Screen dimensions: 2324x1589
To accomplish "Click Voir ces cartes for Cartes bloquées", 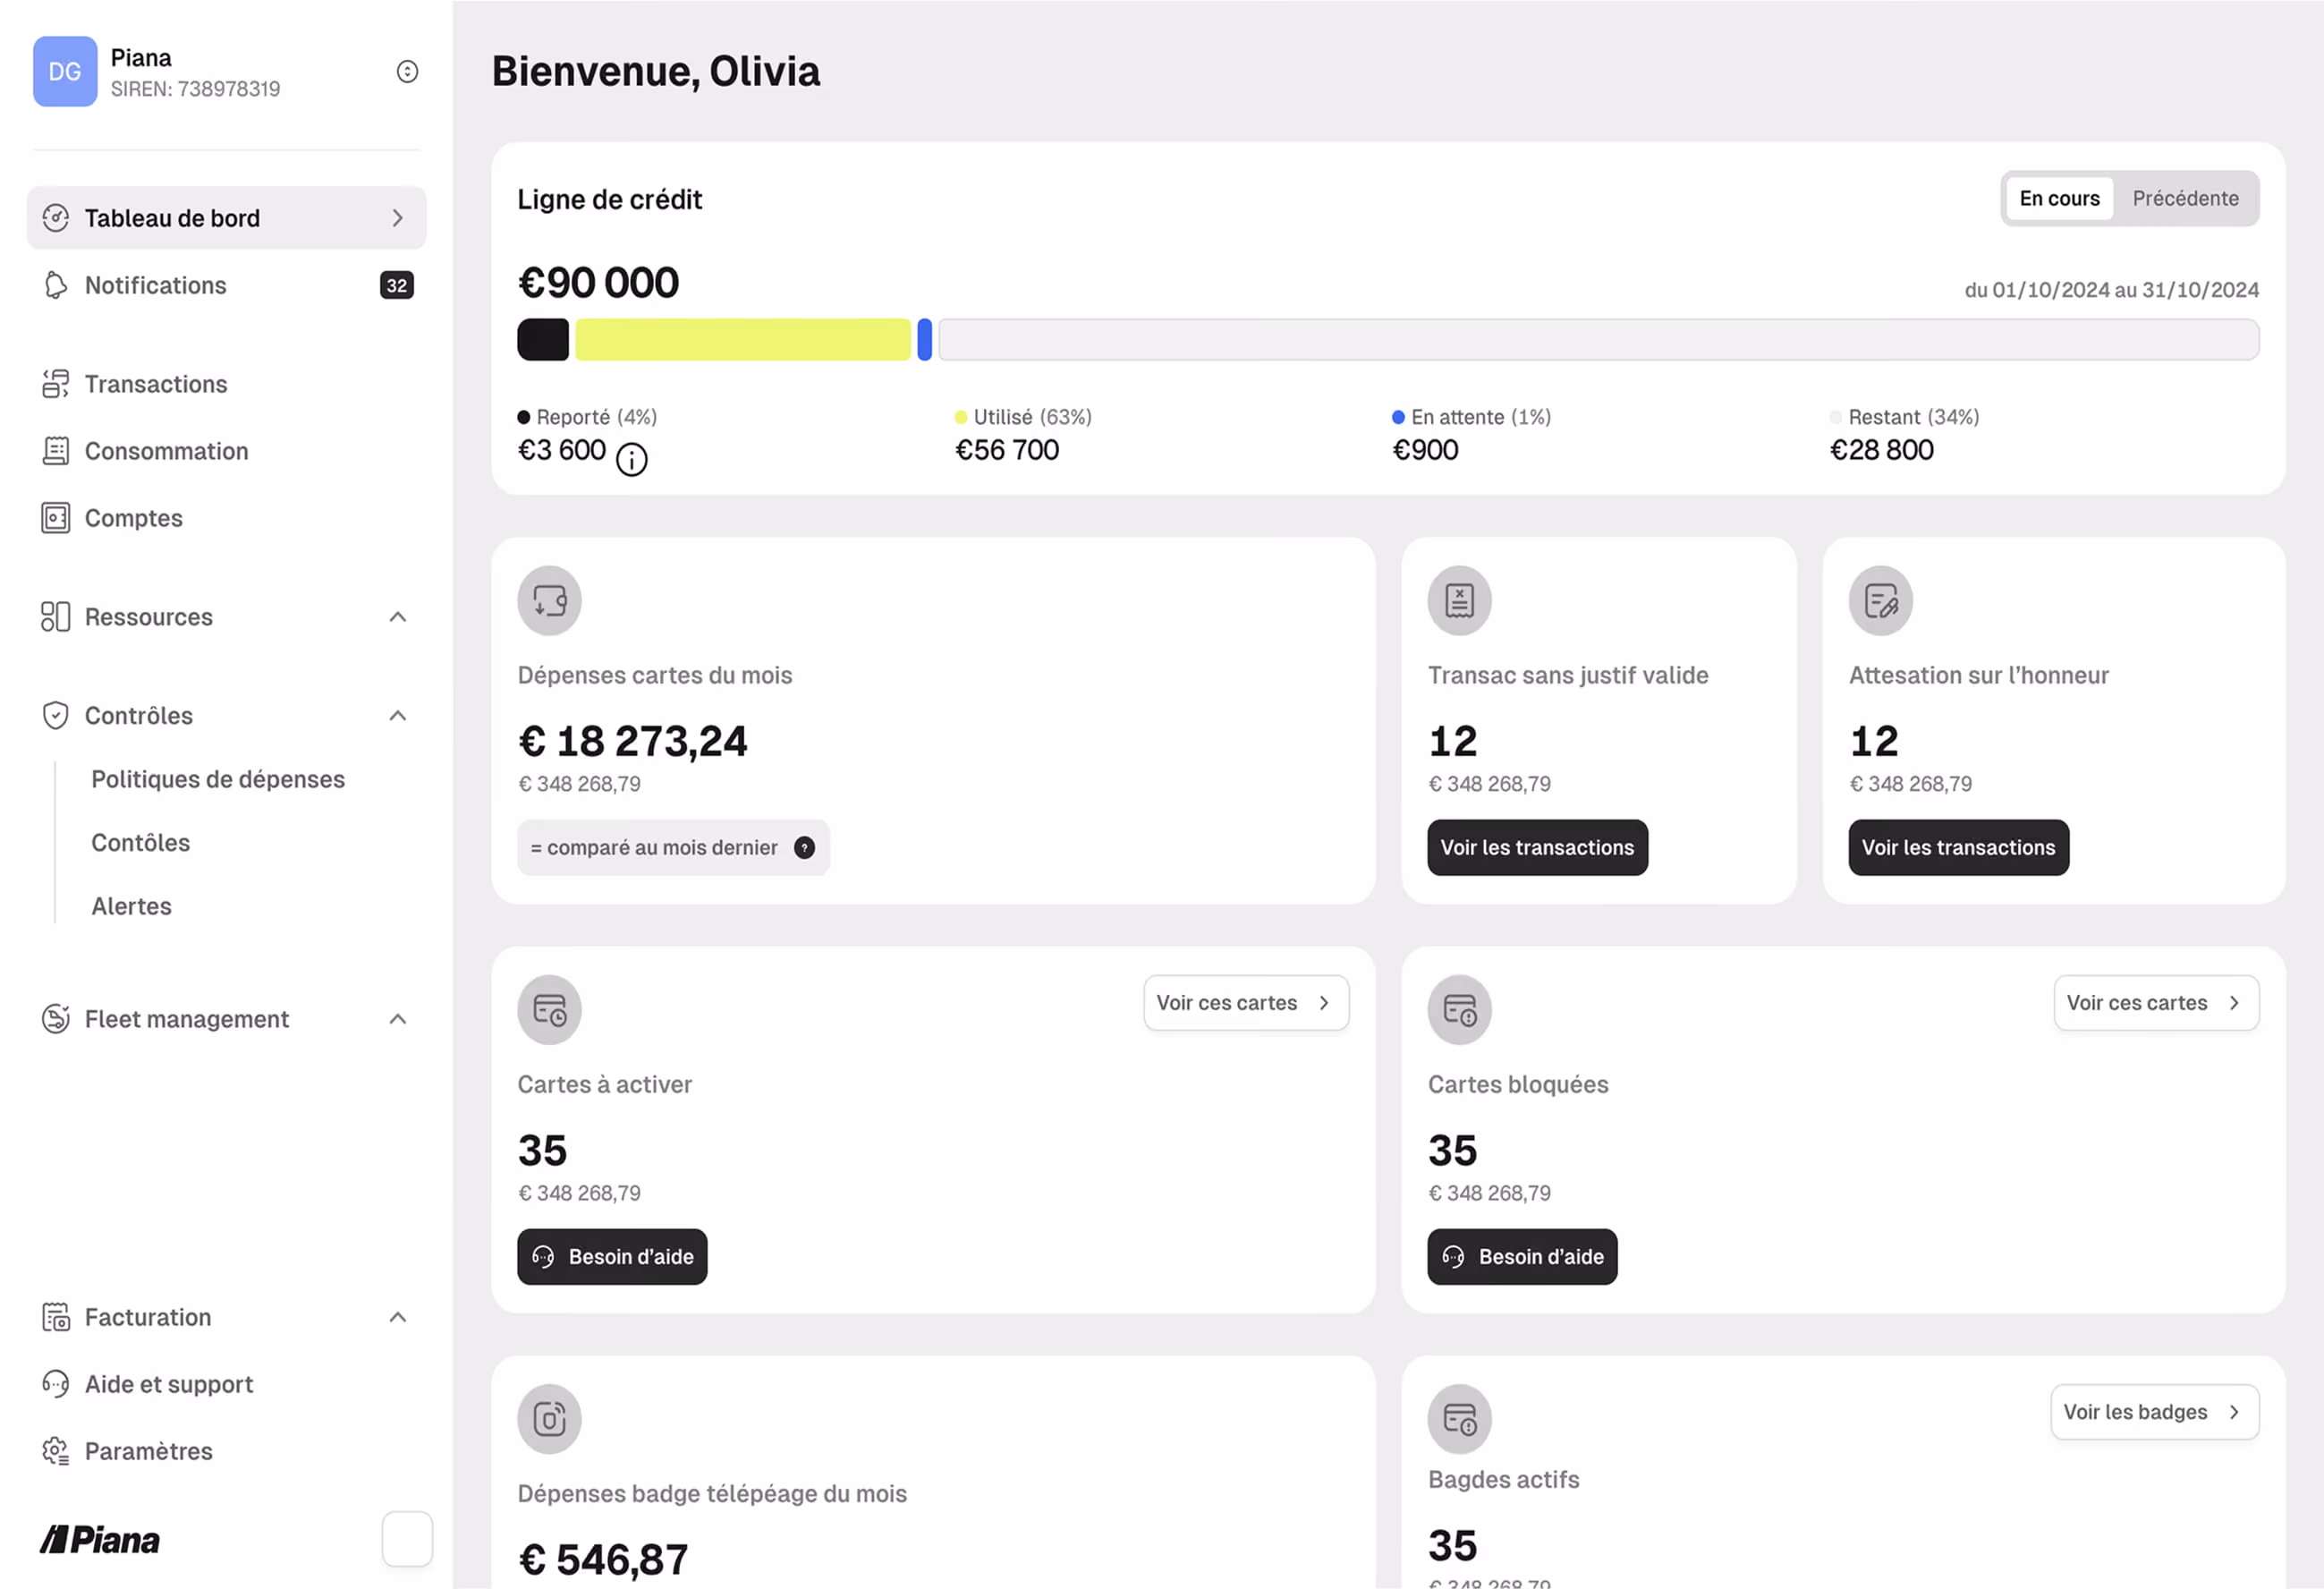I will 2156,1003.
